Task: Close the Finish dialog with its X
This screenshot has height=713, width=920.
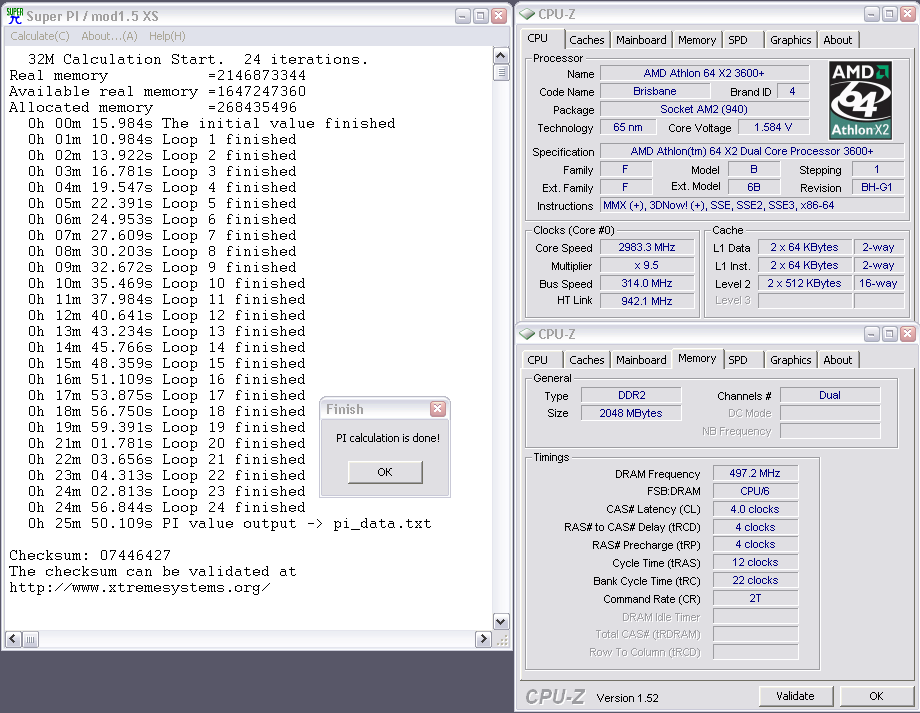Action: (438, 409)
